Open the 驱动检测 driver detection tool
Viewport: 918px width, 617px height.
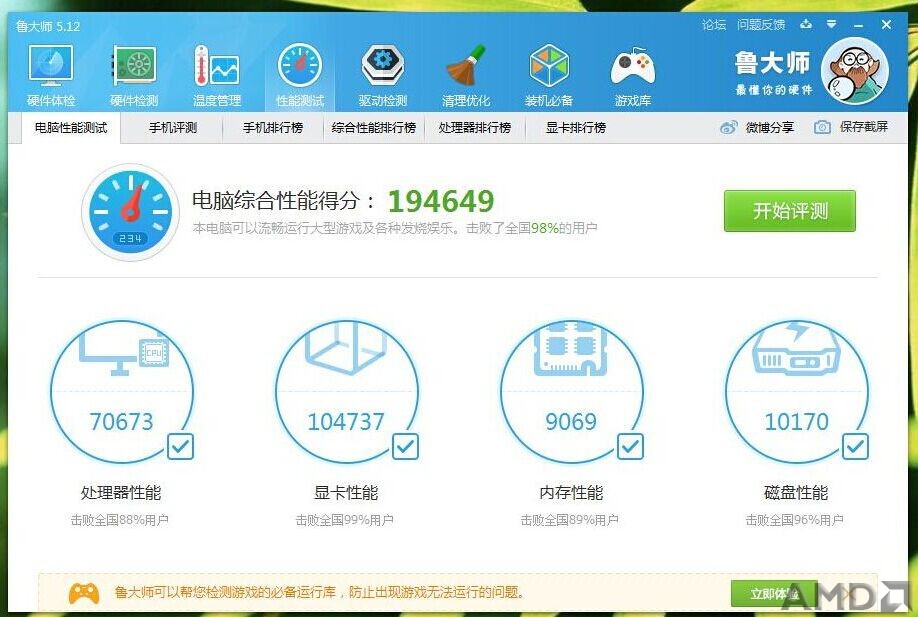[x=383, y=76]
